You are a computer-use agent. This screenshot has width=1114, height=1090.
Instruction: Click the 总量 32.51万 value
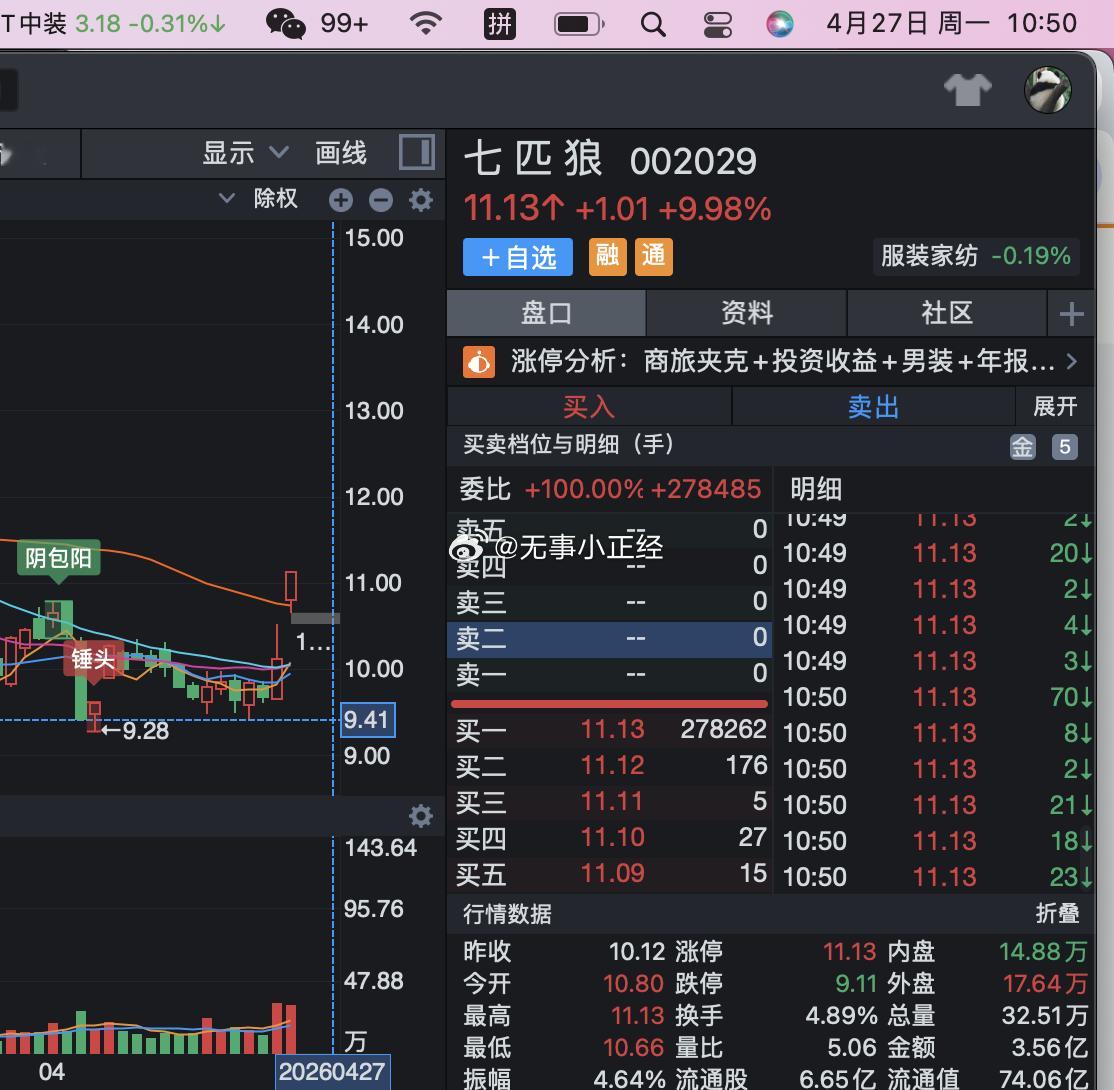pyautogui.click(x=1044, y=1015)
